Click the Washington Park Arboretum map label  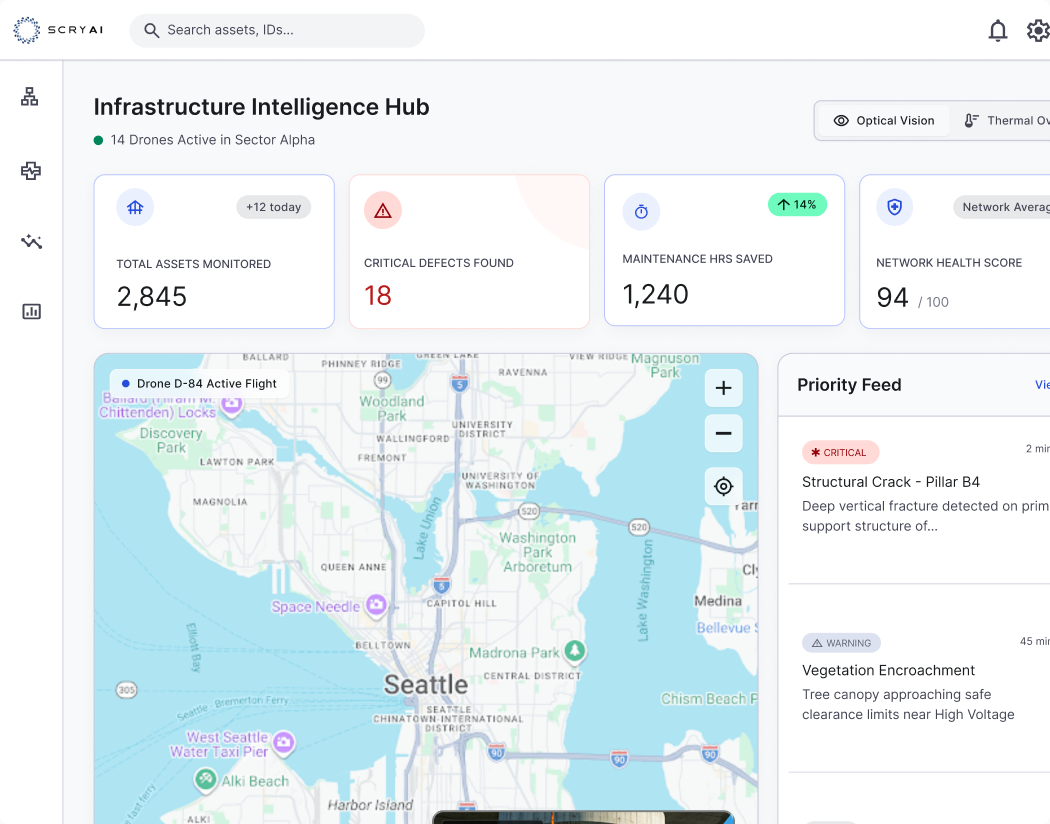point(537,552)
